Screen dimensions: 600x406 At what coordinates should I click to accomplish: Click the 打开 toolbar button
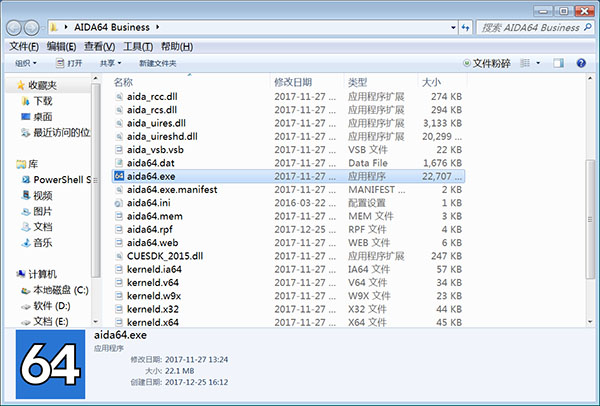coord(69,63)
